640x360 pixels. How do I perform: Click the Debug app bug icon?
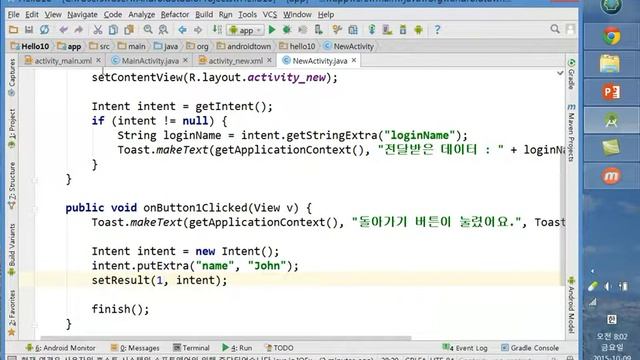(x=287, y=30)
